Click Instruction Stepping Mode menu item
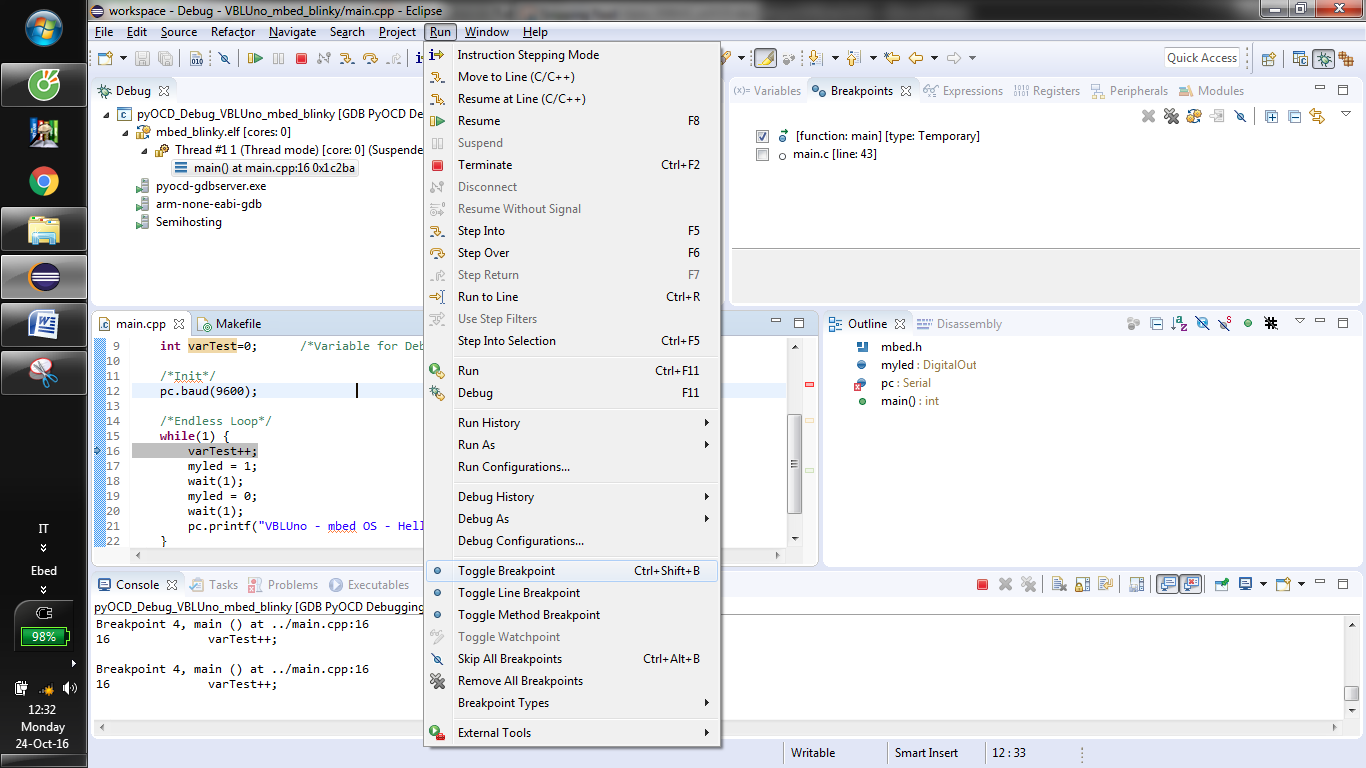1366x768 pixels. [x=571, y=55]
